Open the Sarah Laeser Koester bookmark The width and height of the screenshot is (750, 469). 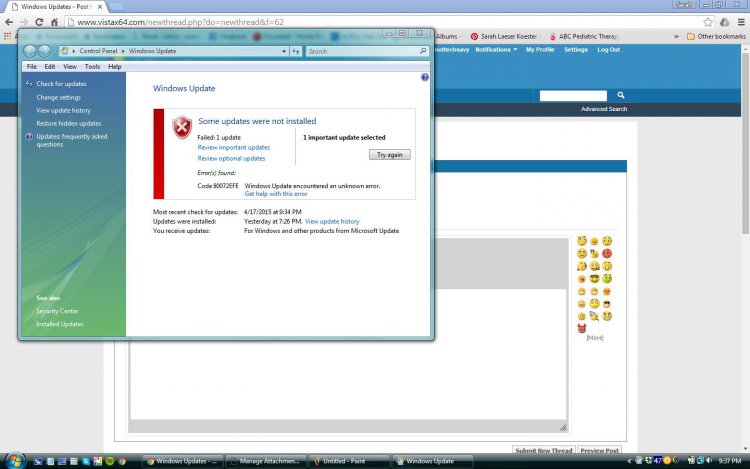504,36
